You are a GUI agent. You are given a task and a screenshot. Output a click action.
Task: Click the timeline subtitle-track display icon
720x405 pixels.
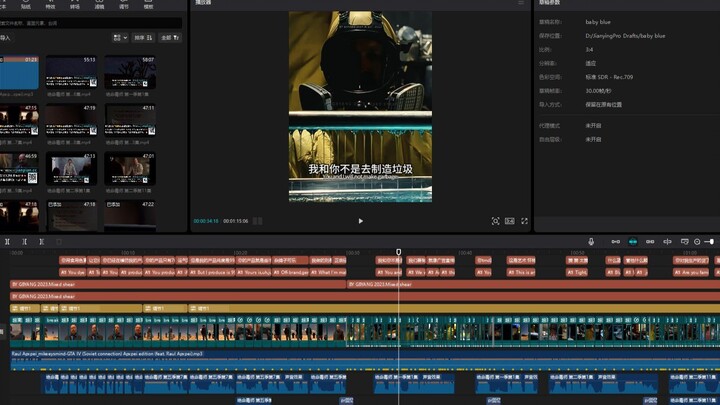click(685, 242)
